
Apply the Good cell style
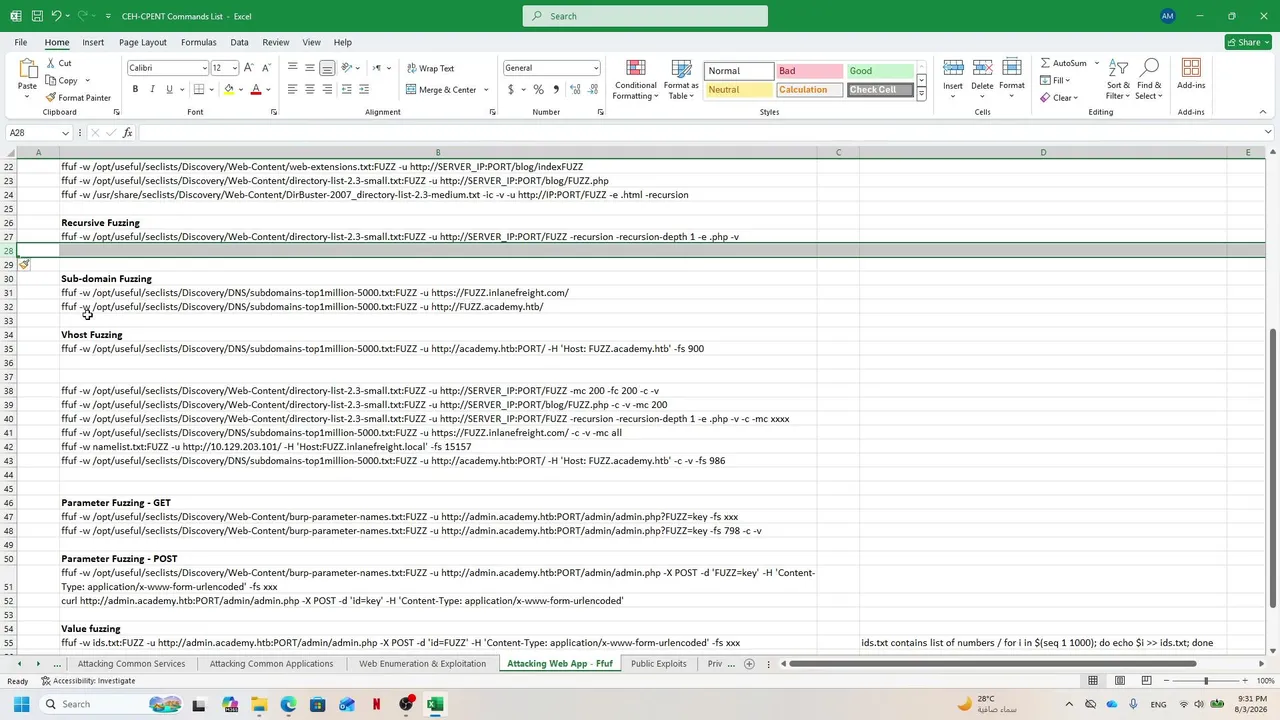880,71
